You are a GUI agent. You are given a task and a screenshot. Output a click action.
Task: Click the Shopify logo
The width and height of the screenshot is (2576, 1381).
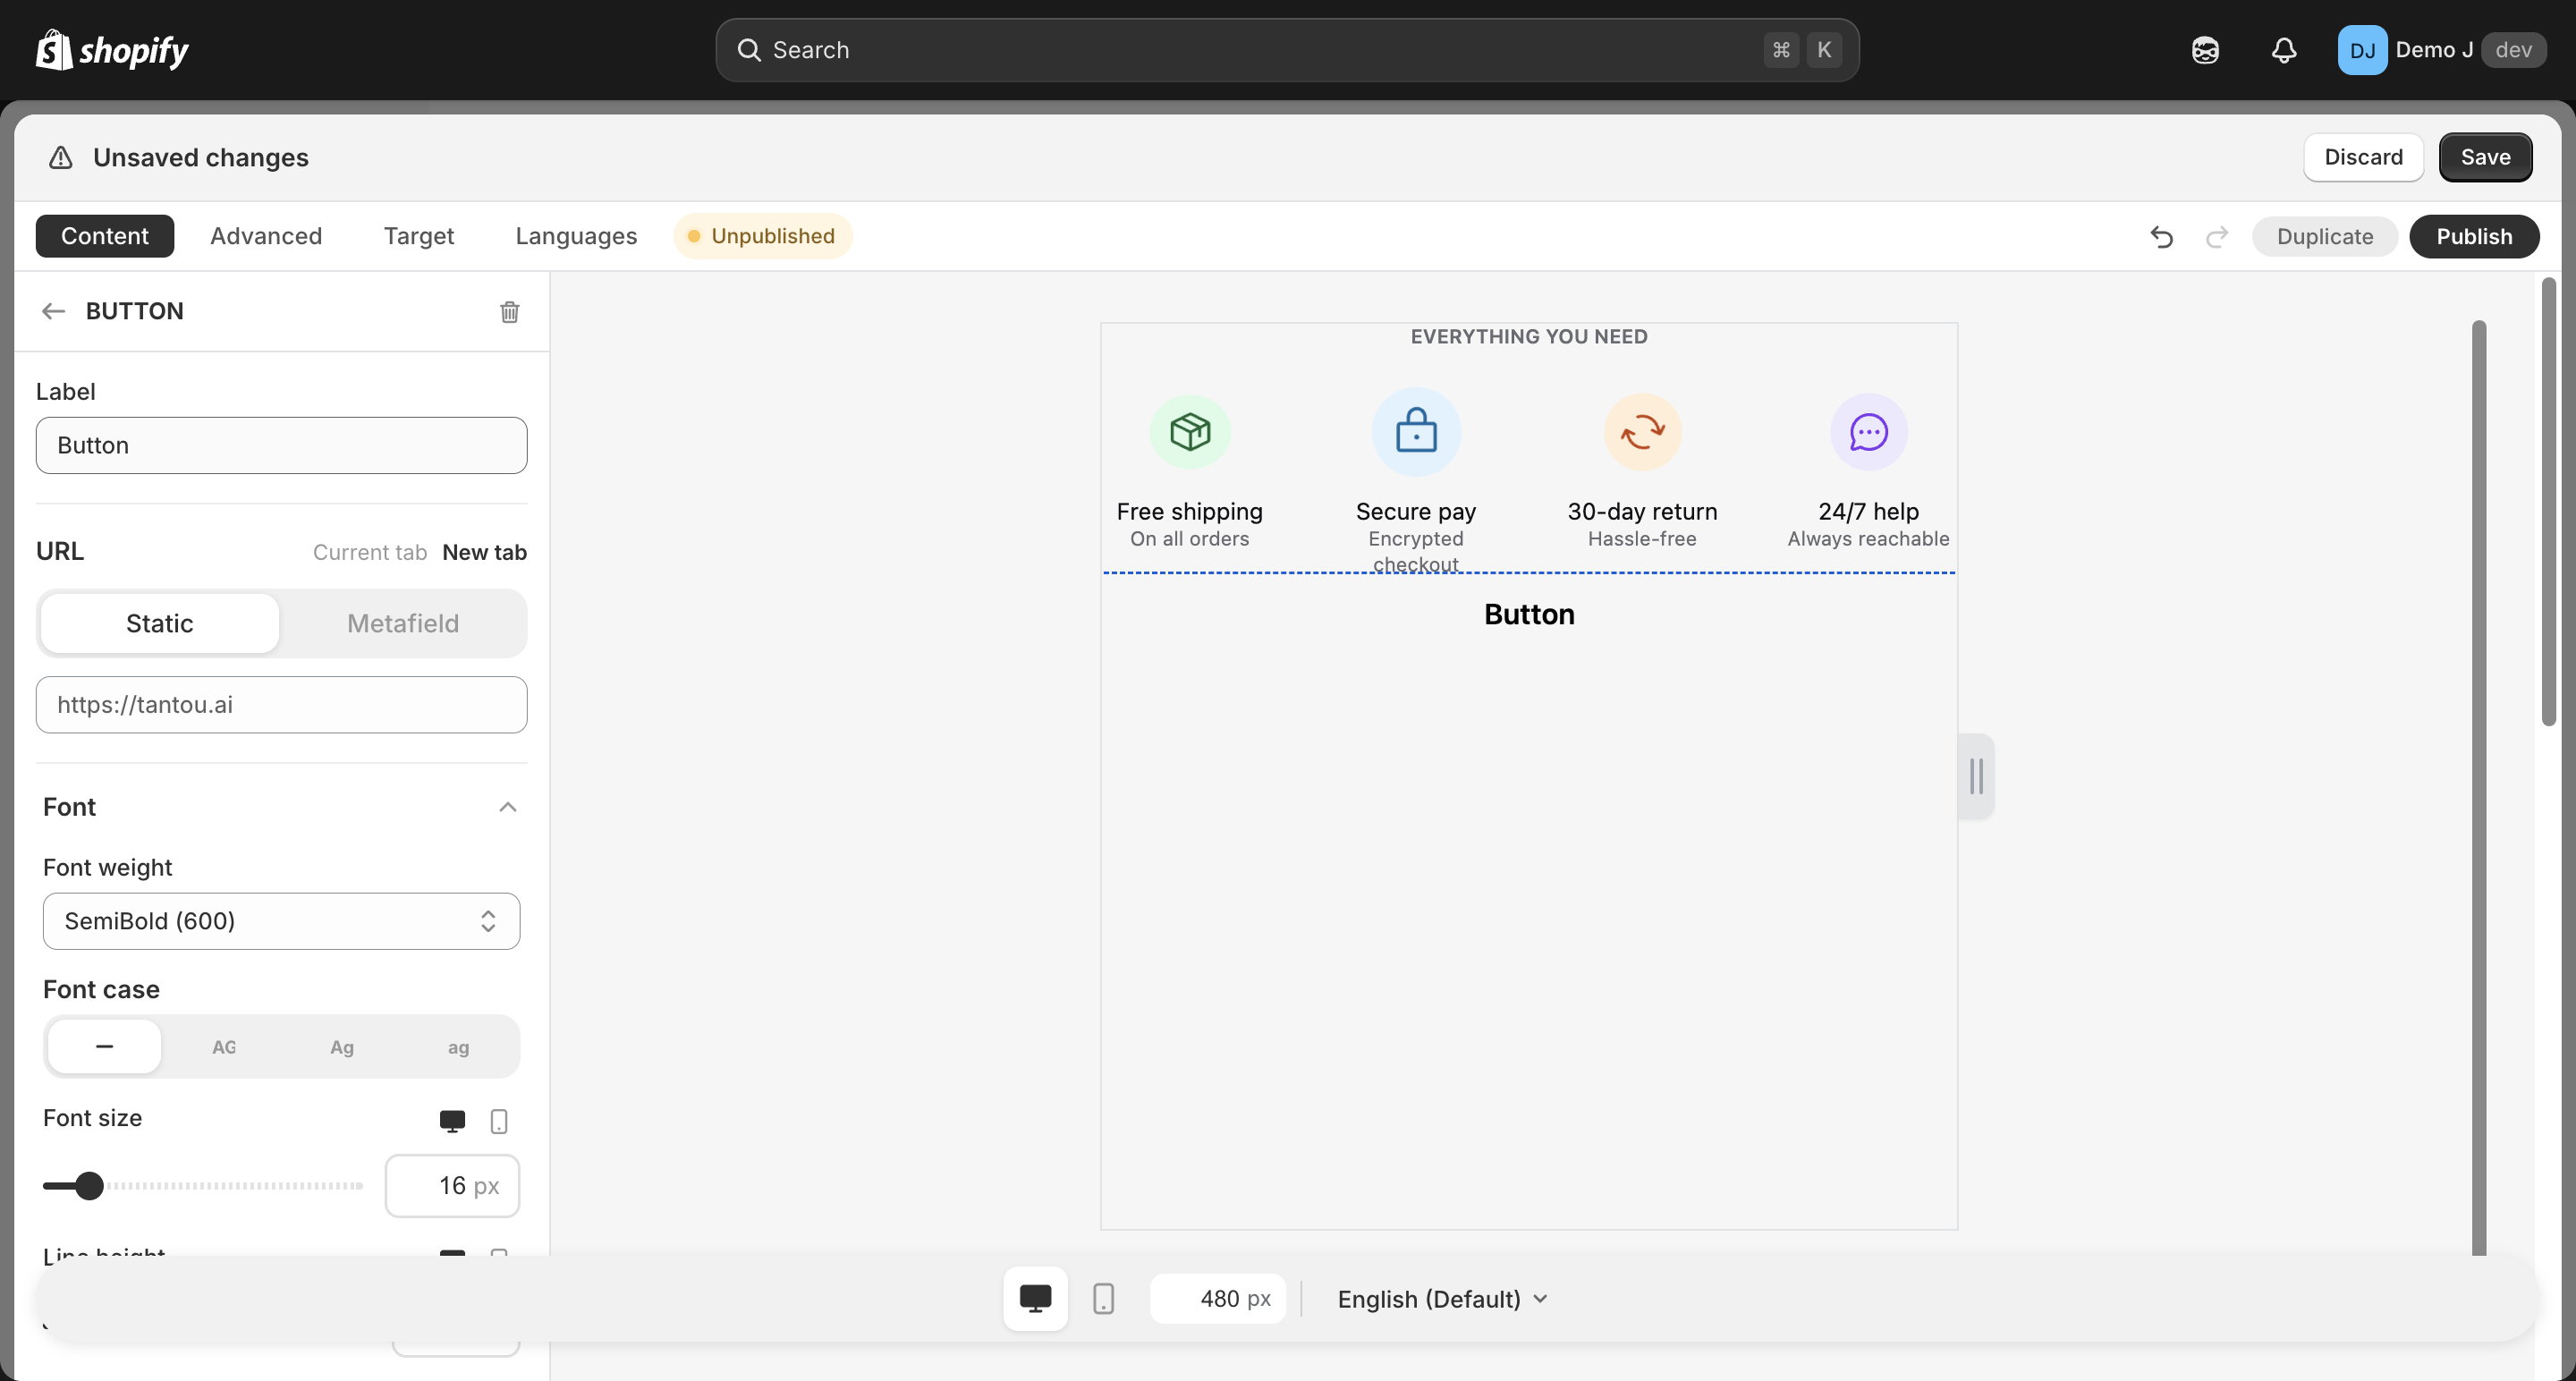pyautogui.click(x=112, y=50)
